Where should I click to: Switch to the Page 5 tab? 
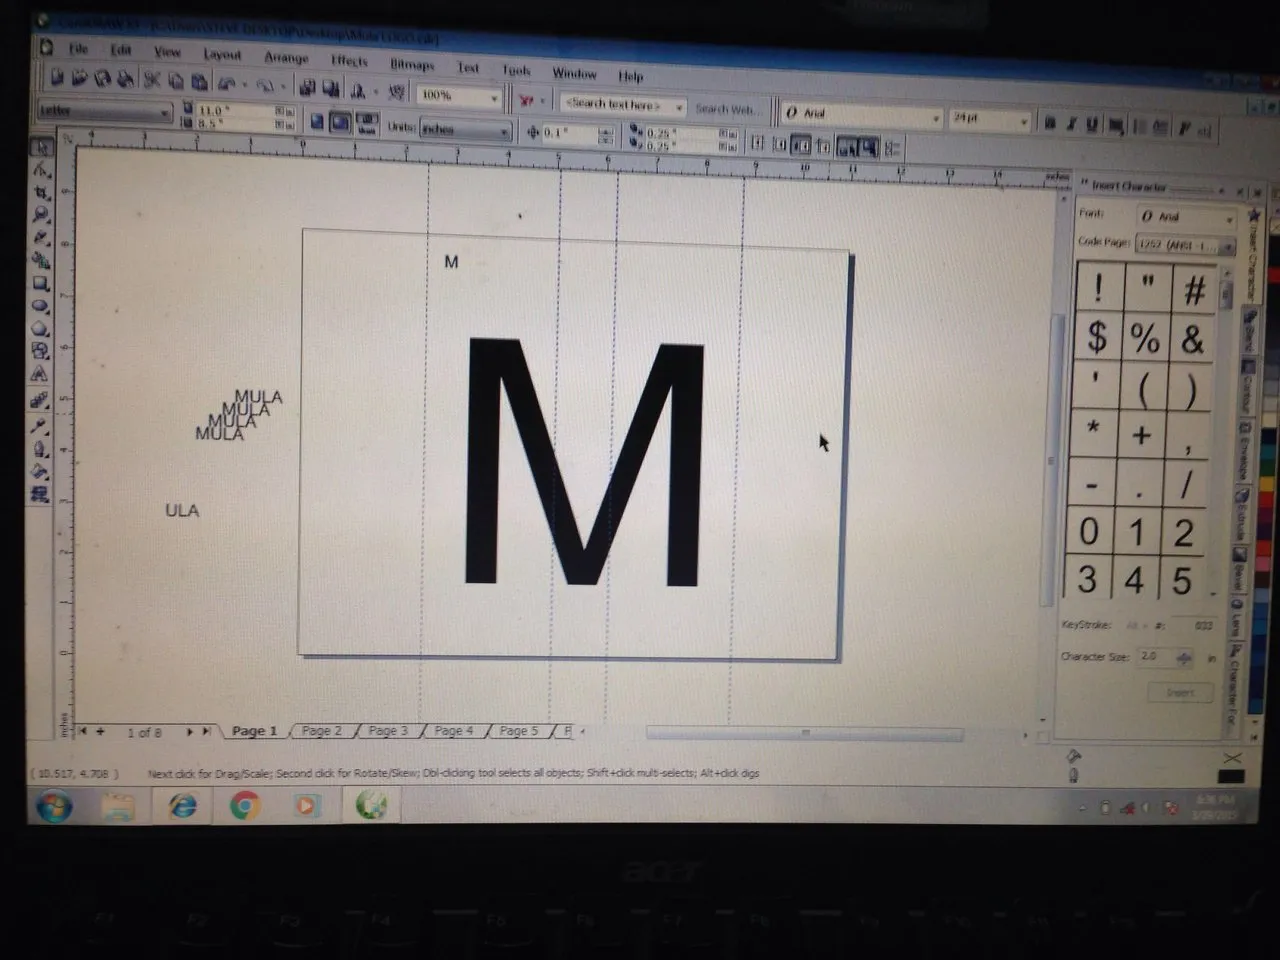pyautogui.click(x=519, y=731)
